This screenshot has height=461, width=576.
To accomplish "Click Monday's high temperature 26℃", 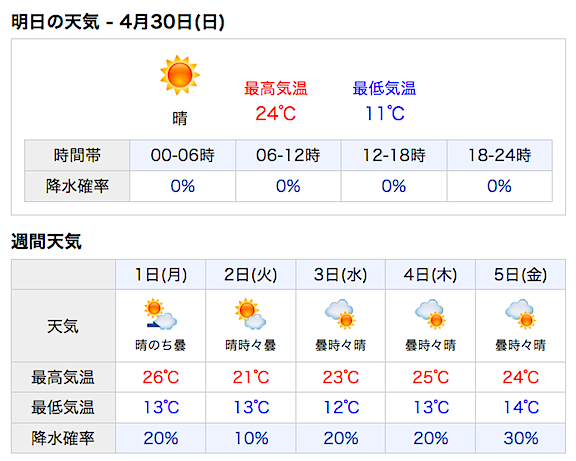I will [161, 377].
